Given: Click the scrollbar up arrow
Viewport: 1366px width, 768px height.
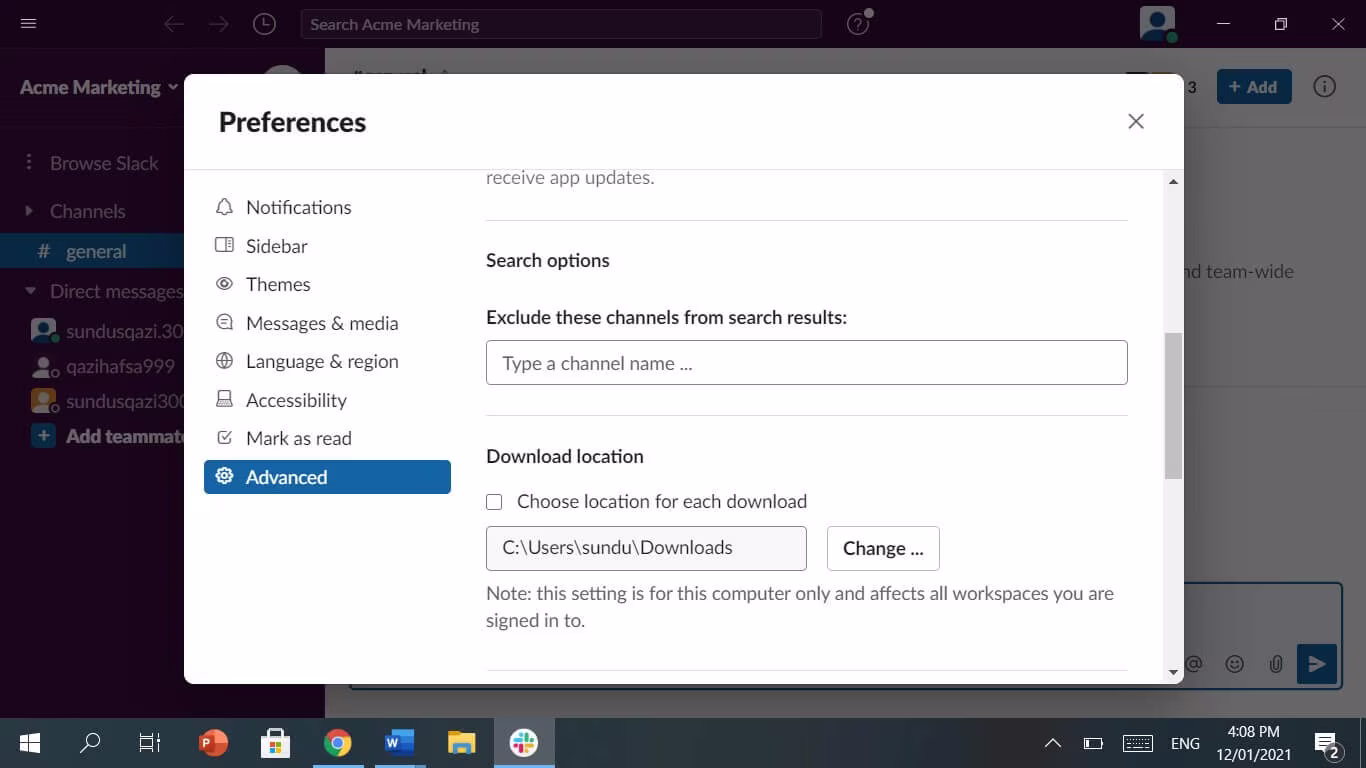Looking at the screenshot, I should (x=1174, y=181).
